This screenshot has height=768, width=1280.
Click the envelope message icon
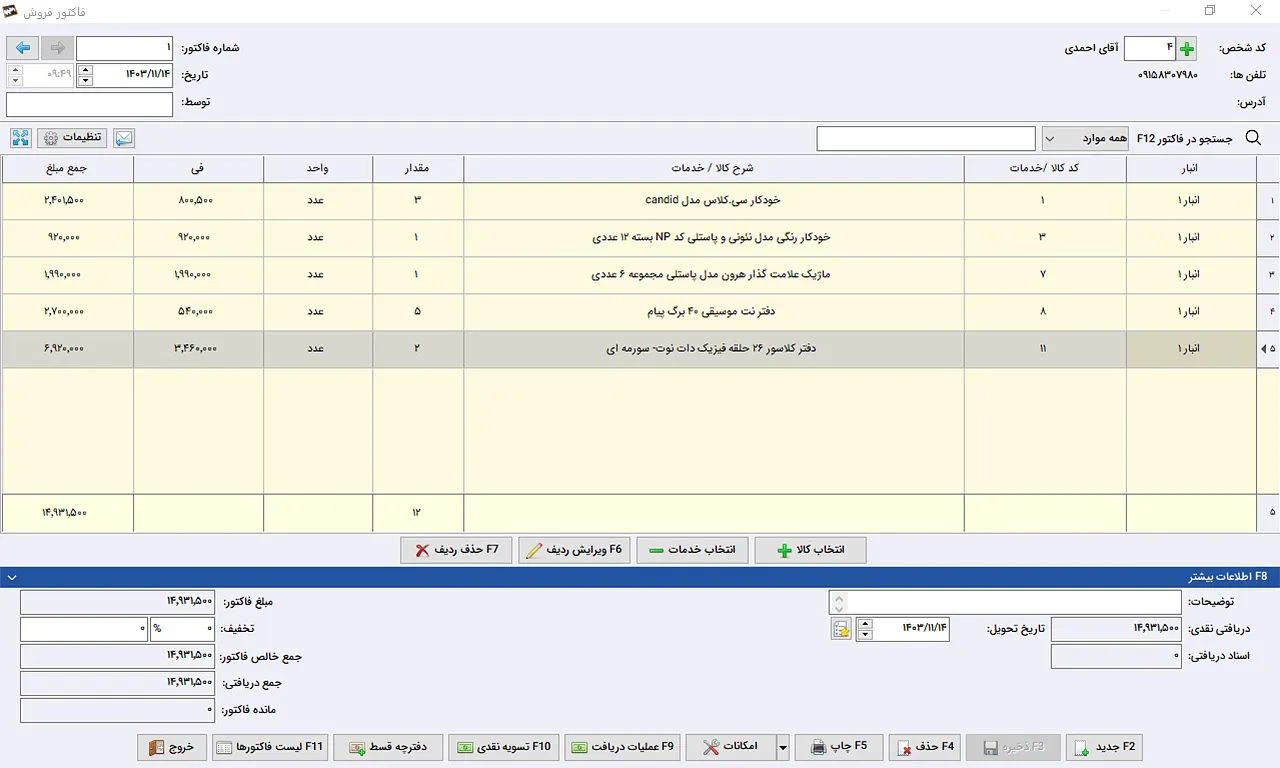coord(124,138)
